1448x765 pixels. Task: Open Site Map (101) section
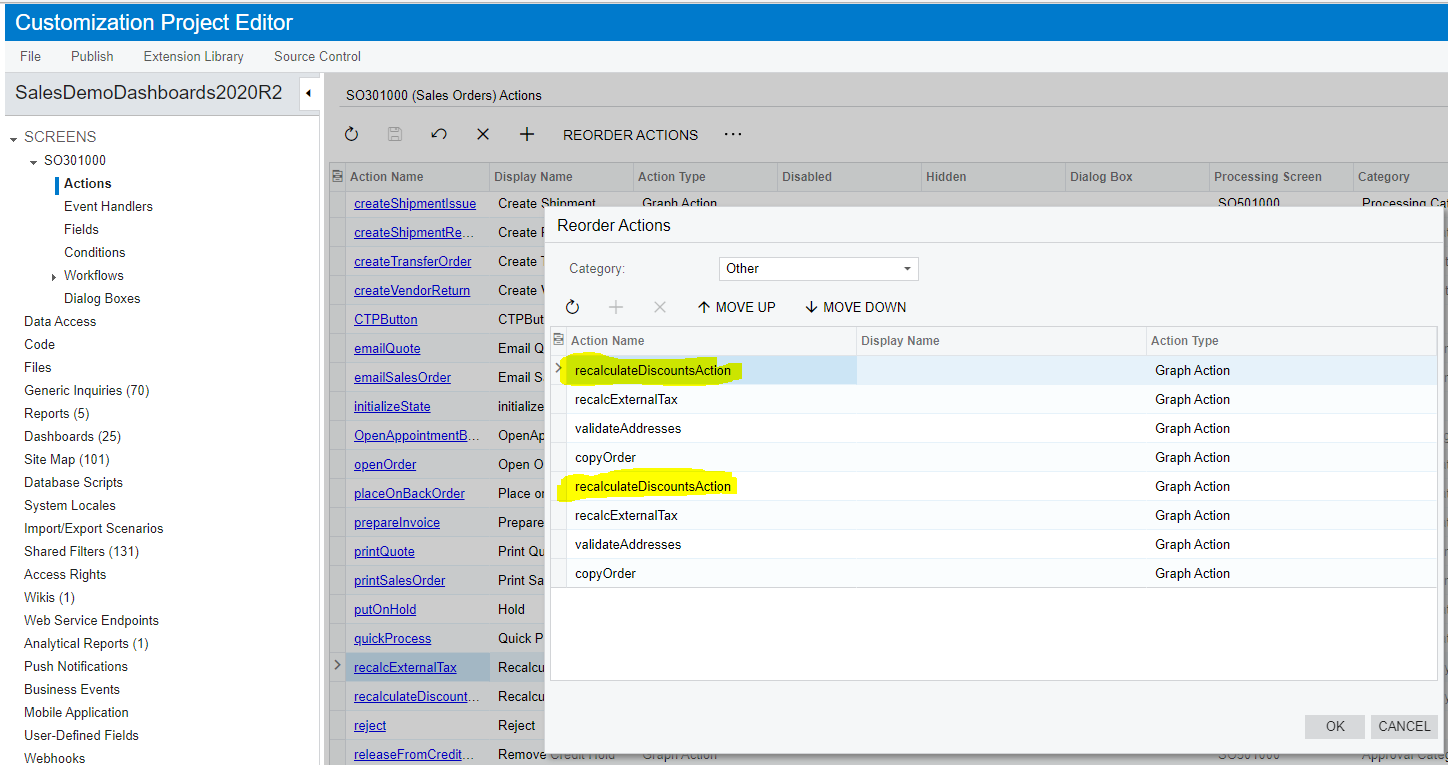click(x=66, y=459)
